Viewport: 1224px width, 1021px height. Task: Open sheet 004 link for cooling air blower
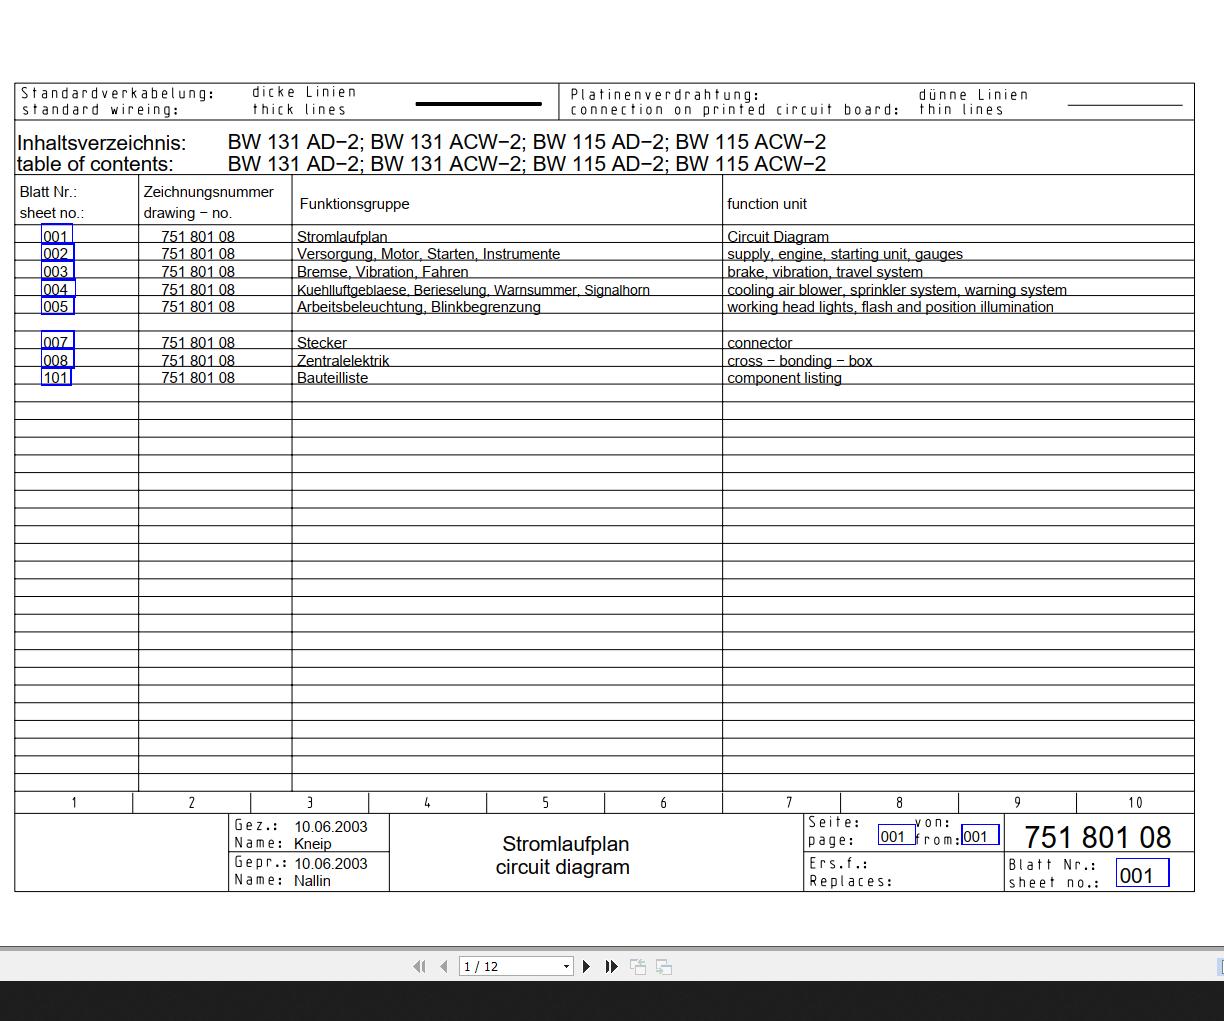57,289
